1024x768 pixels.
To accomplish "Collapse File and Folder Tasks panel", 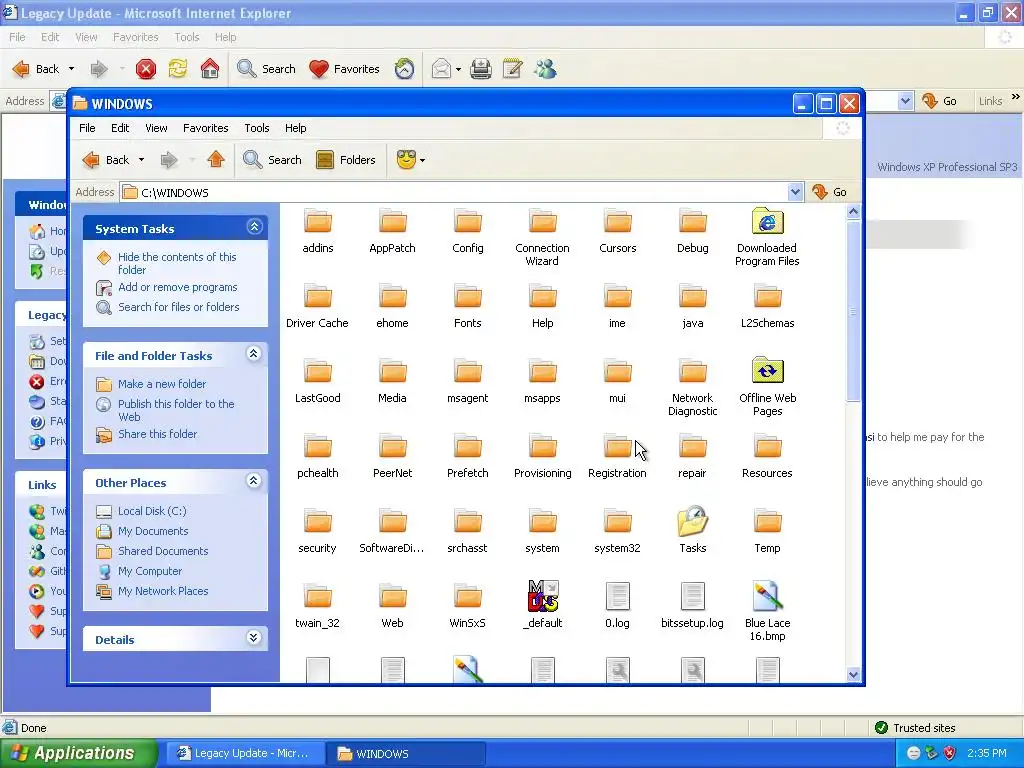I will pyautogui.click(x=254, y=354).
